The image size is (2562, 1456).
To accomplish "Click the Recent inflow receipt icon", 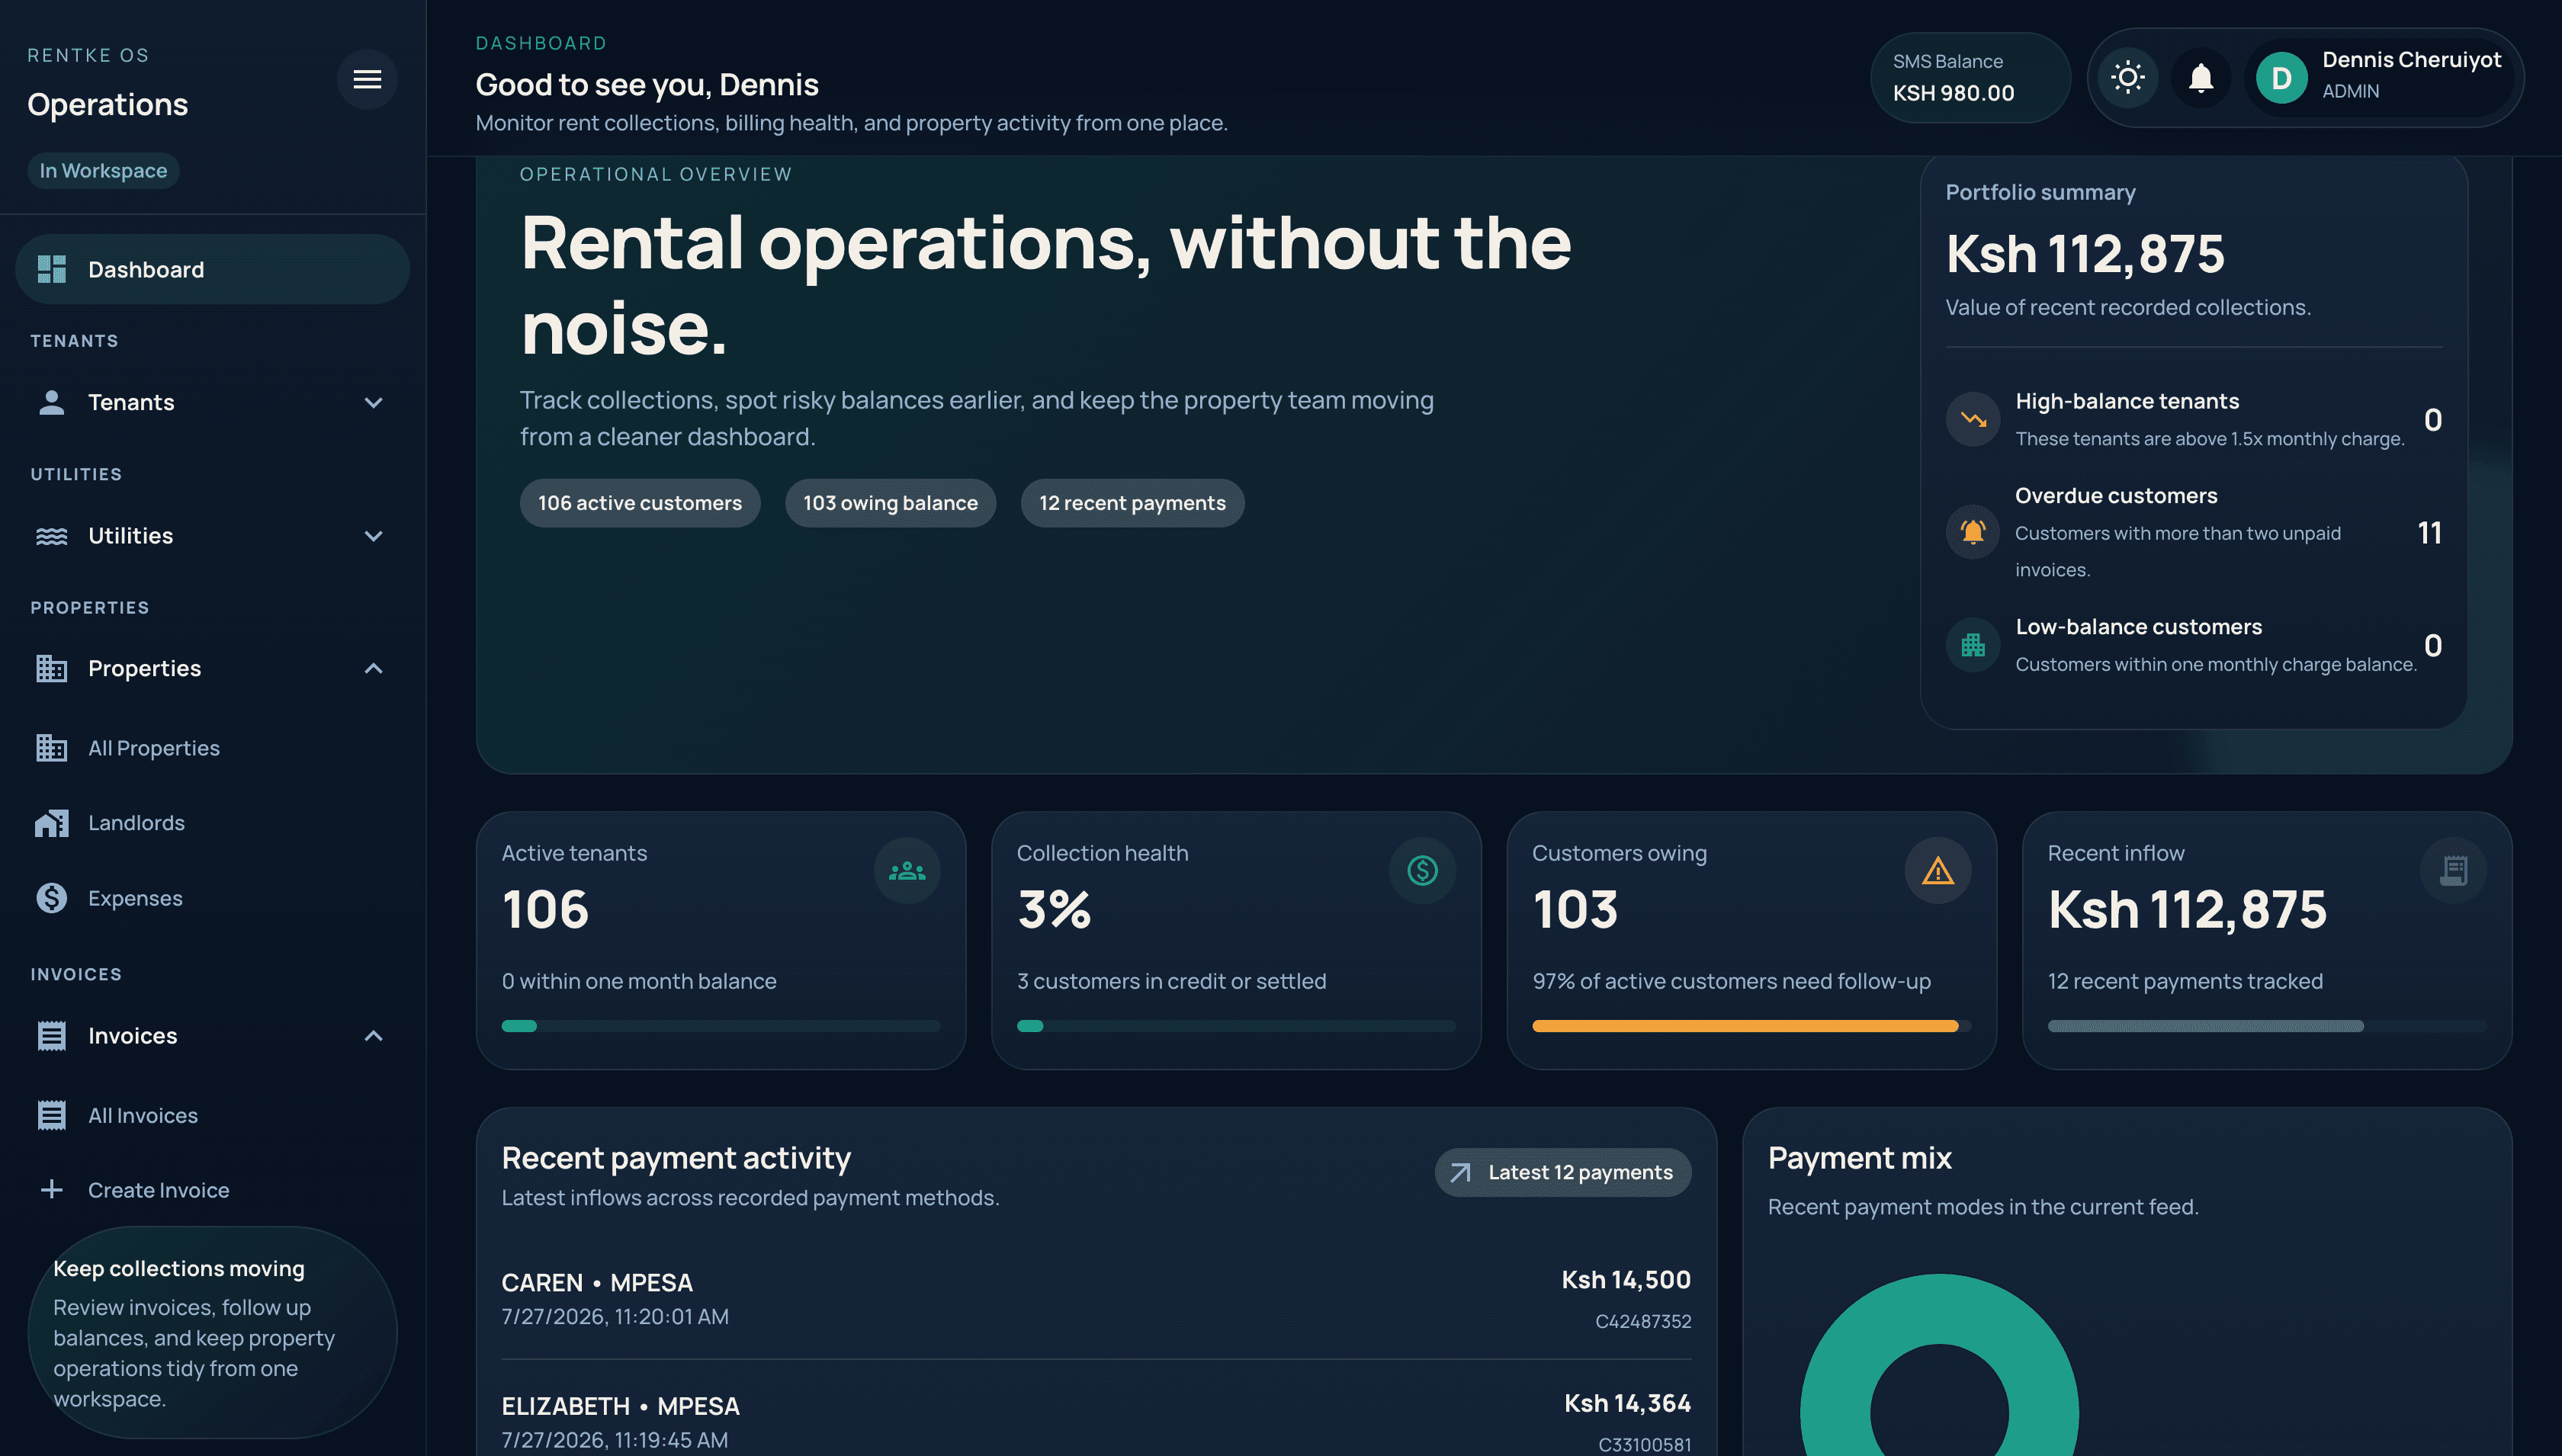I will click(x=2453, y=871).
